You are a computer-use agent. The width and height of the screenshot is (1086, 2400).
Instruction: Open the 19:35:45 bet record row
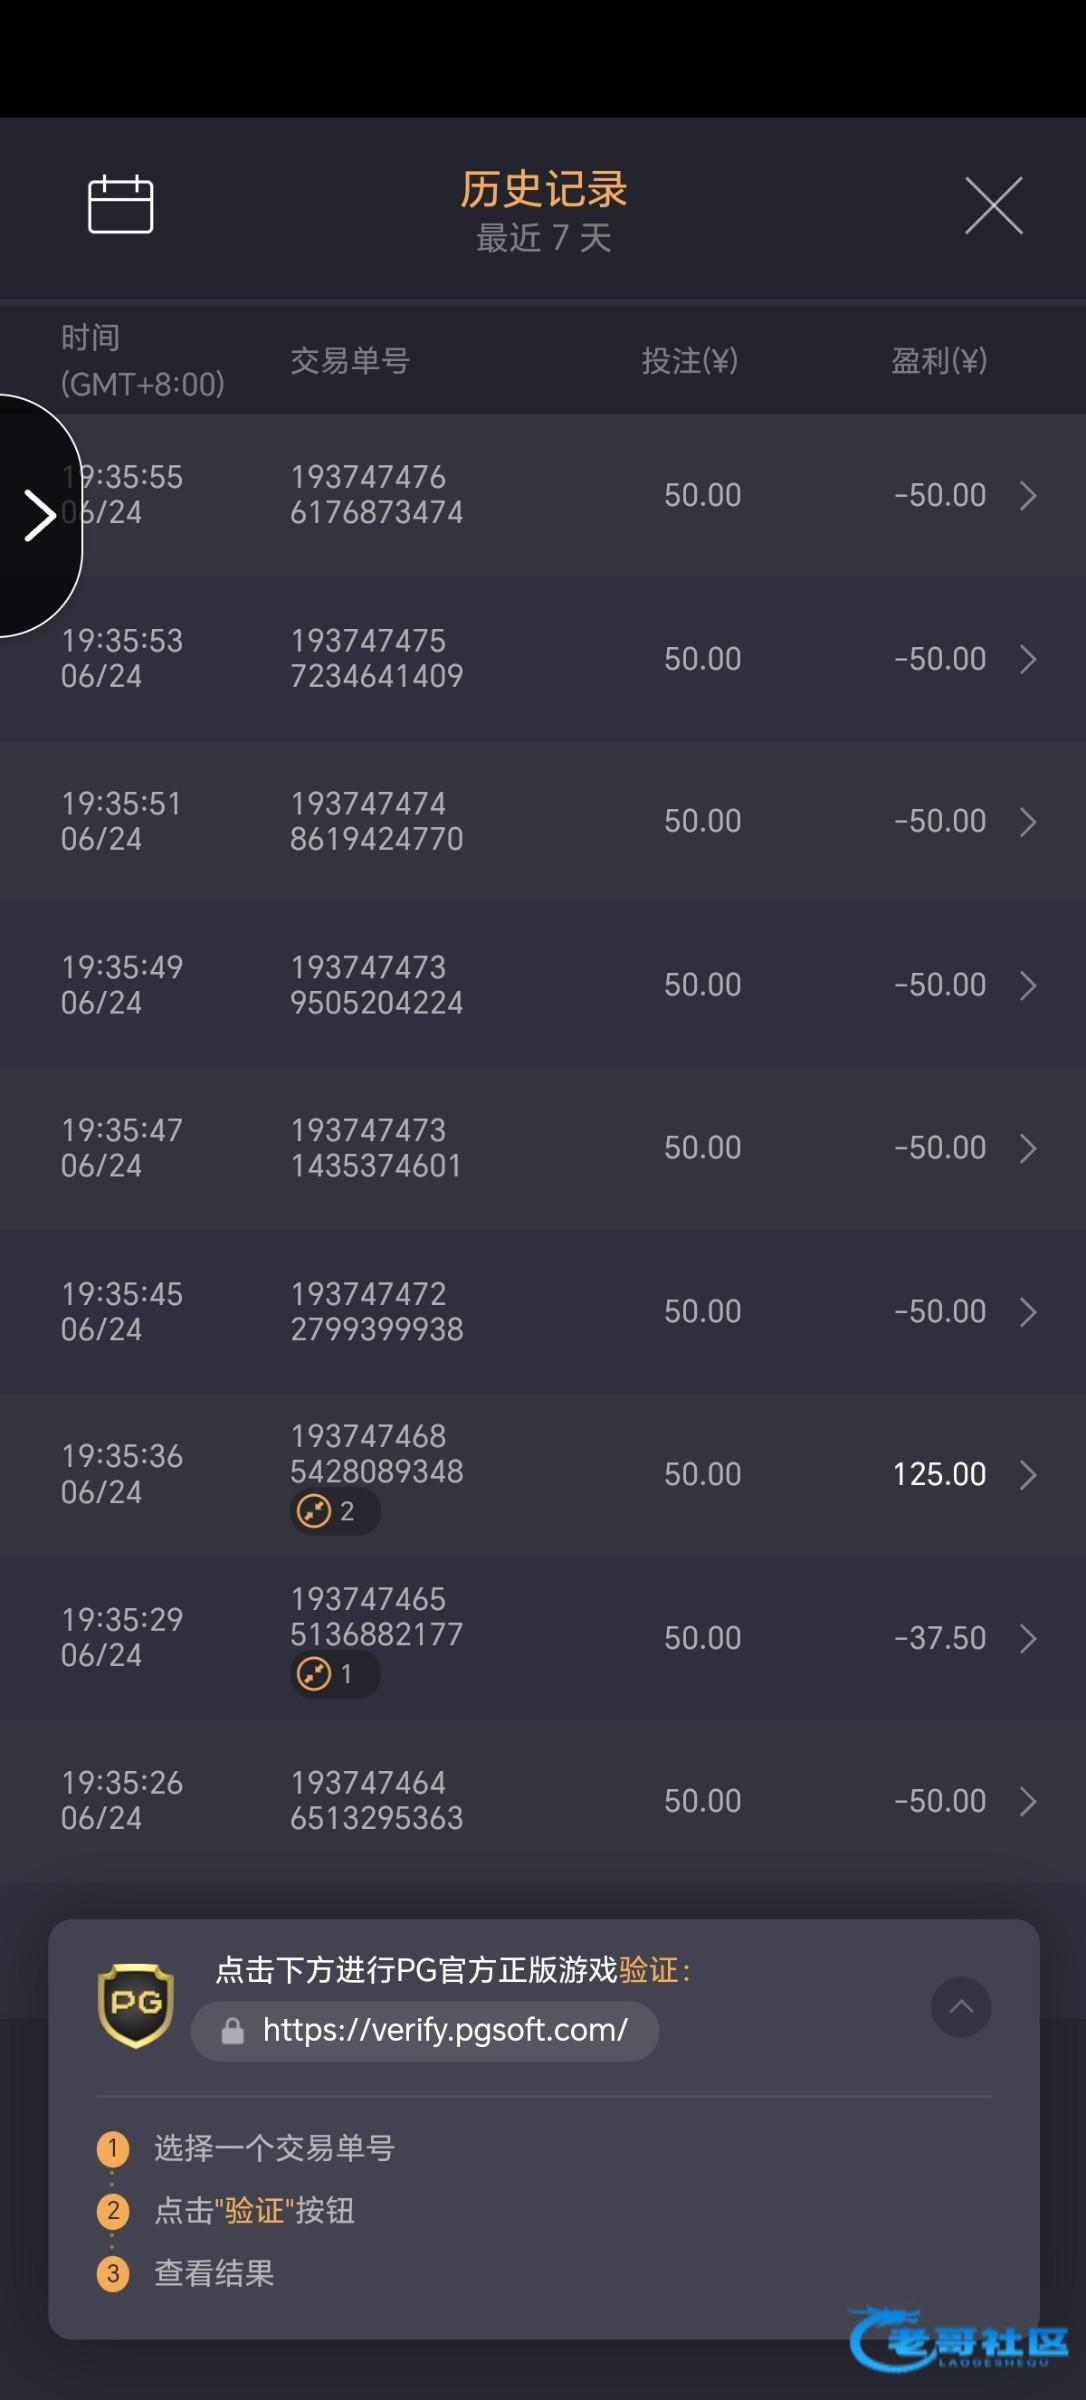click(540, 1311)
